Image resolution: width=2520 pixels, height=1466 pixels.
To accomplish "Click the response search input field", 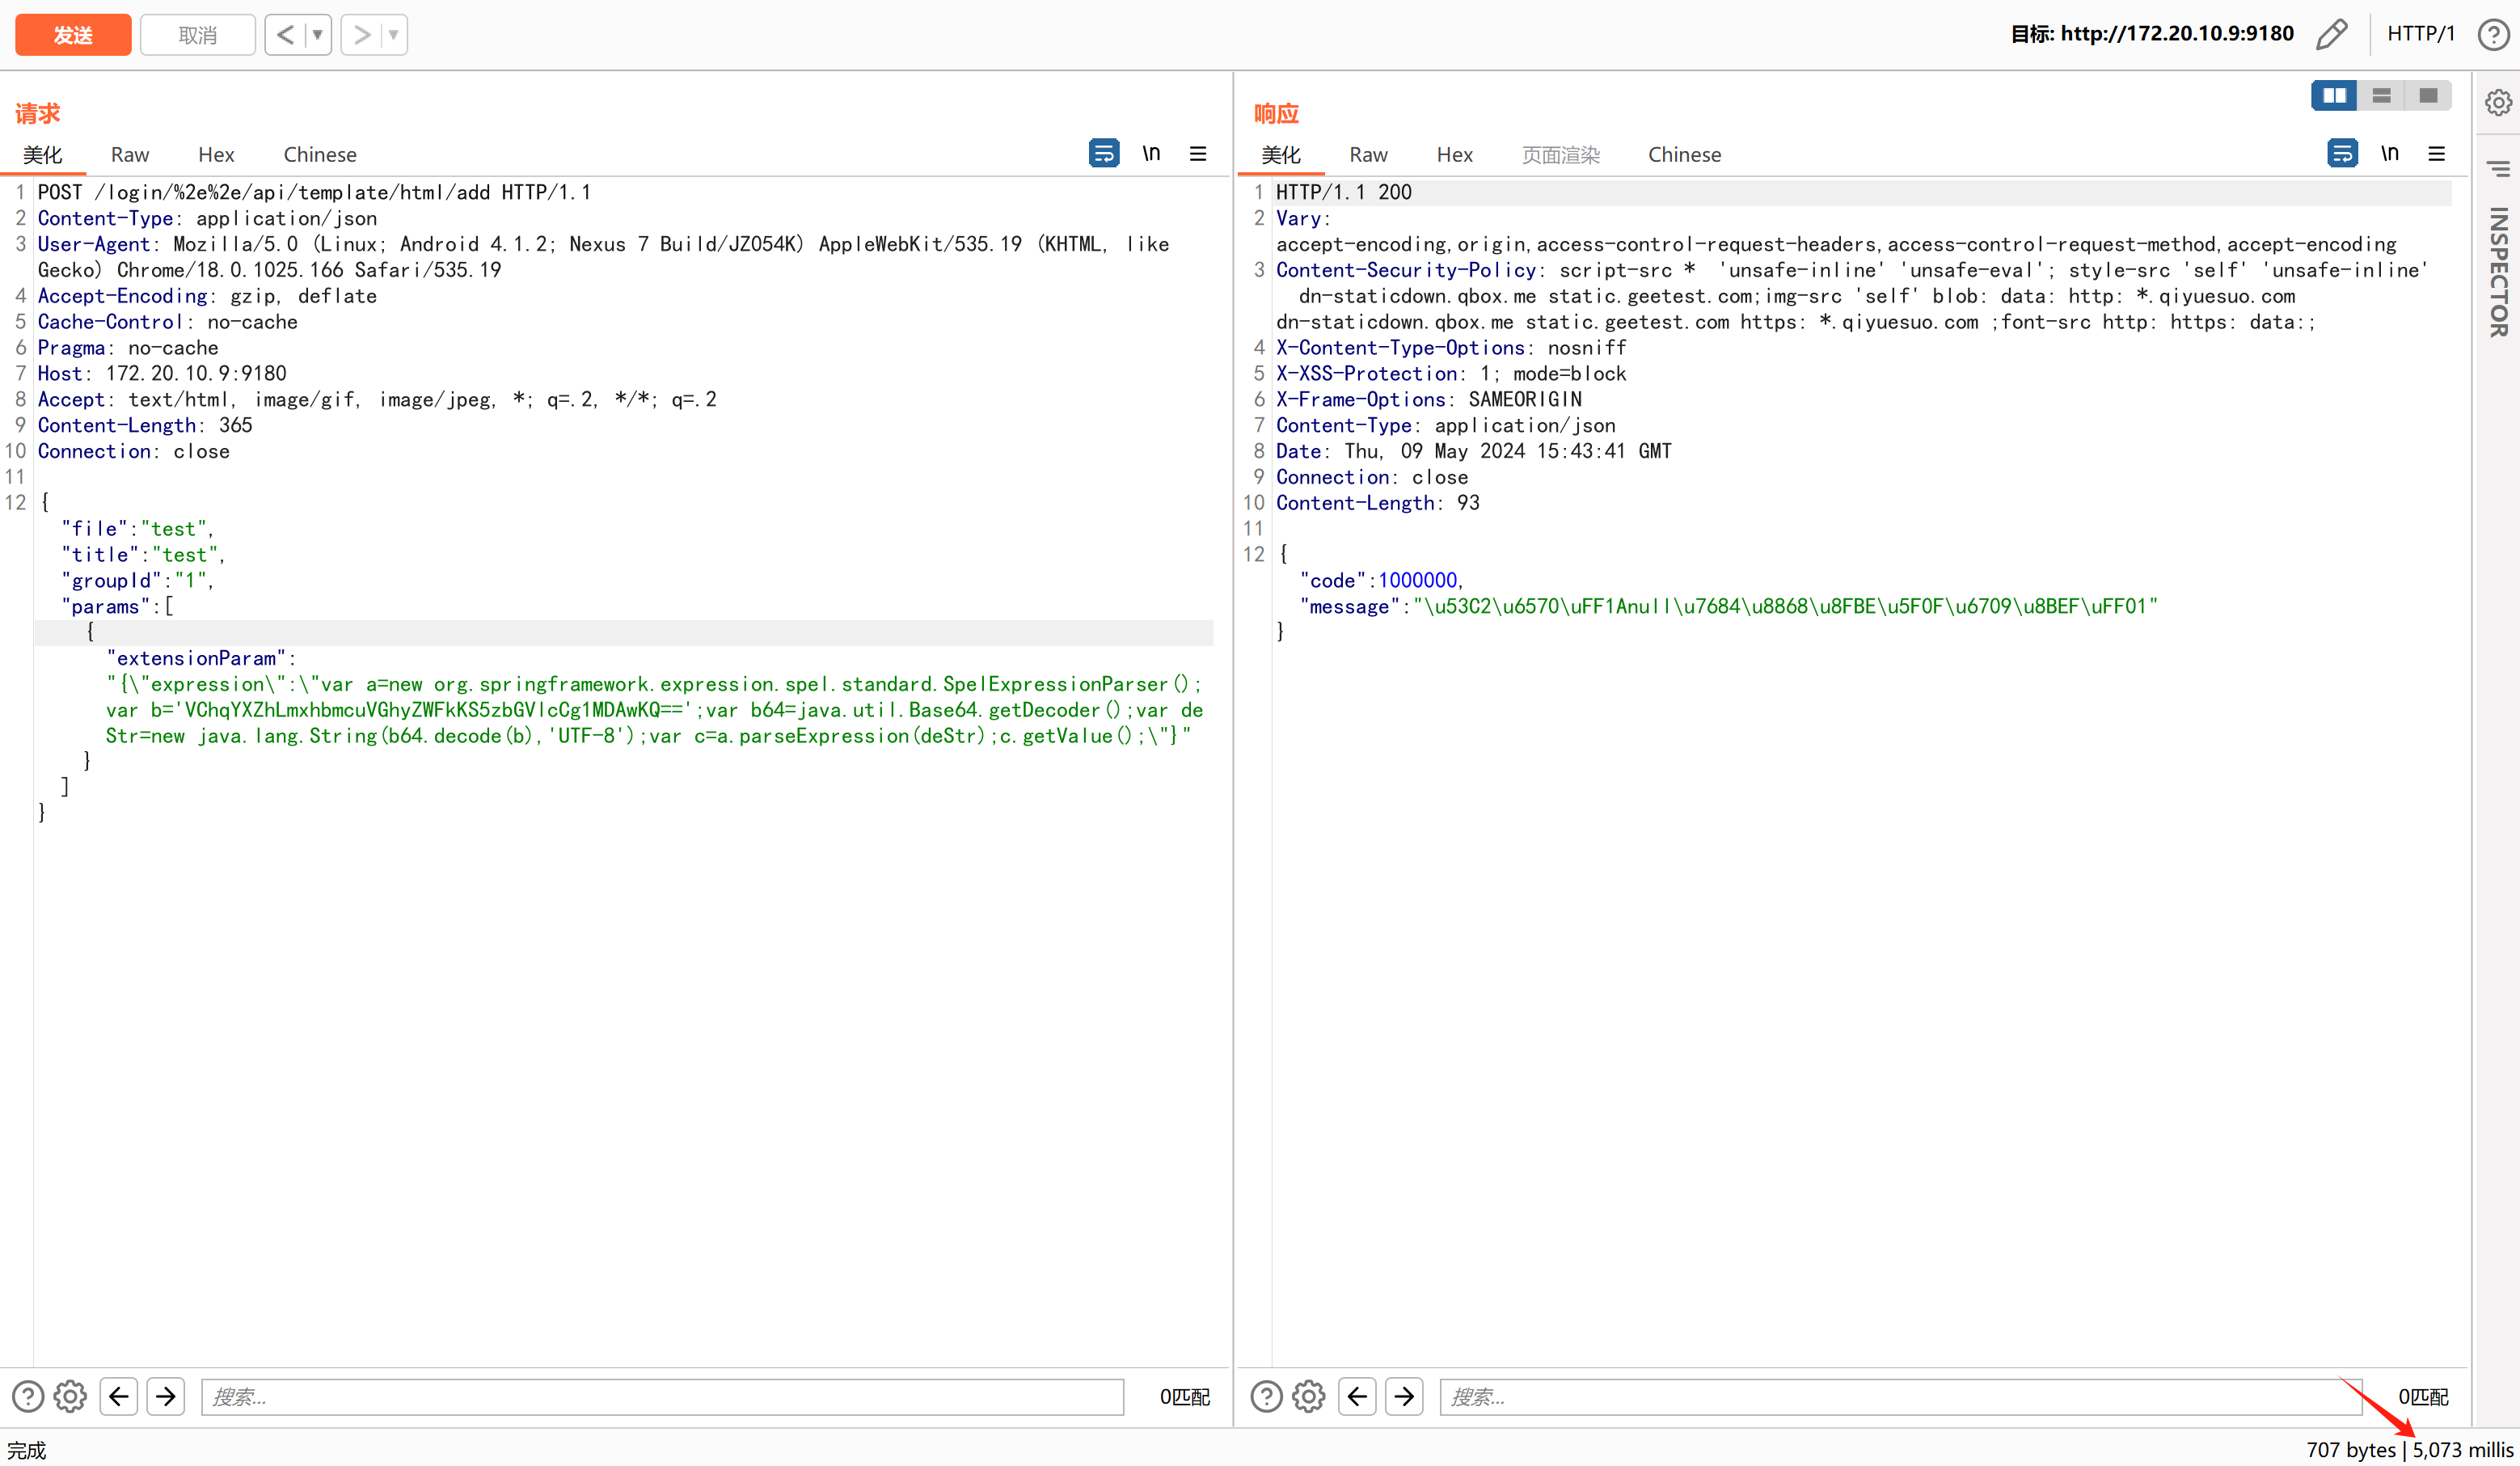I will point(1900,1396).
